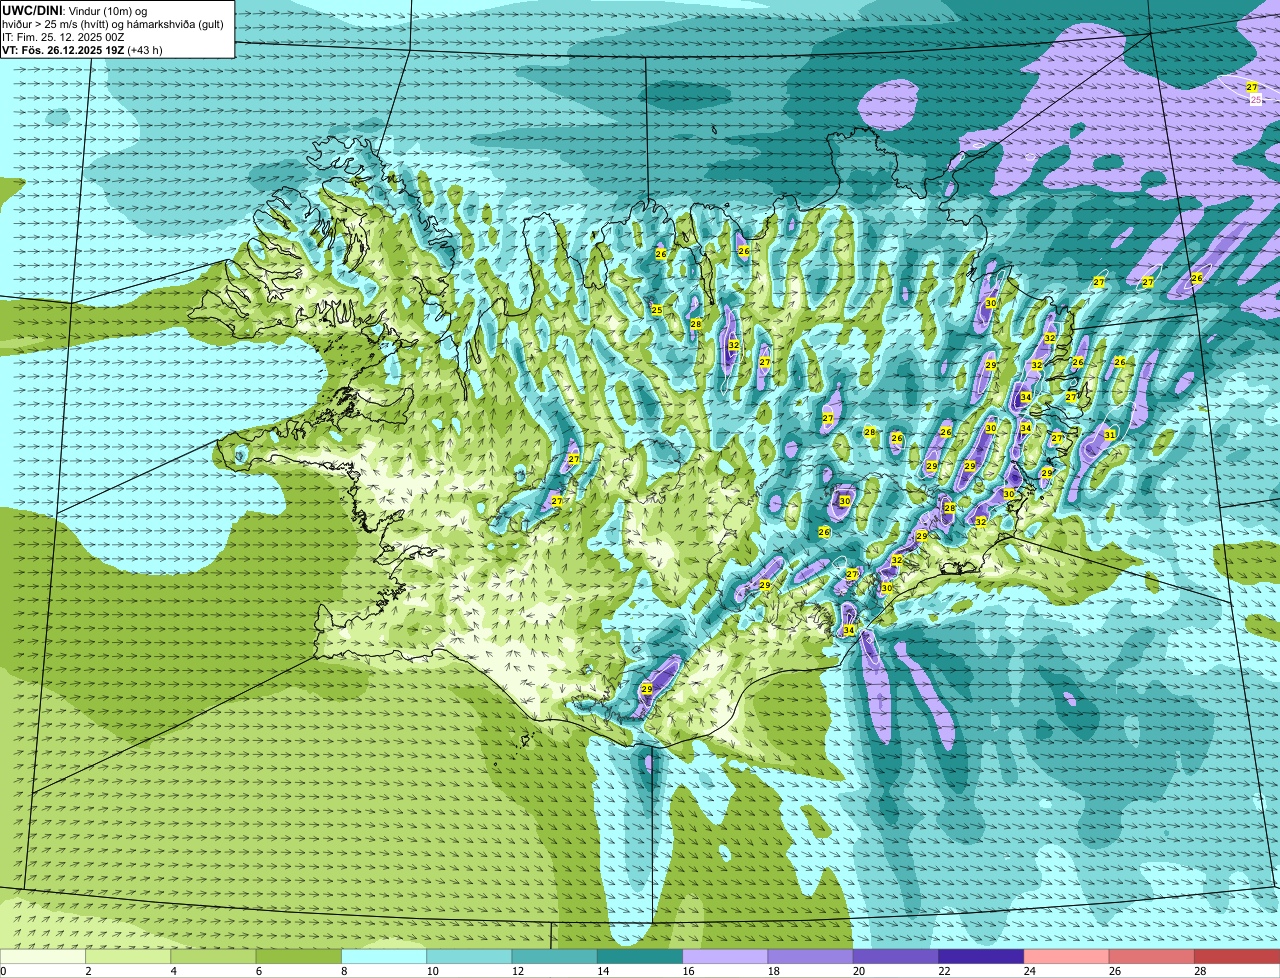Screen dimensions: 1280x978
Task: Select the 14–16 m/s dark teal legend swatch
Action: point(640,956)
